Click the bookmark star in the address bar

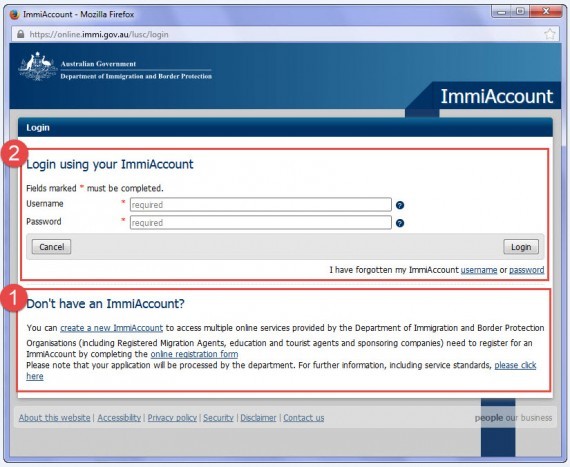pos(550,35)
